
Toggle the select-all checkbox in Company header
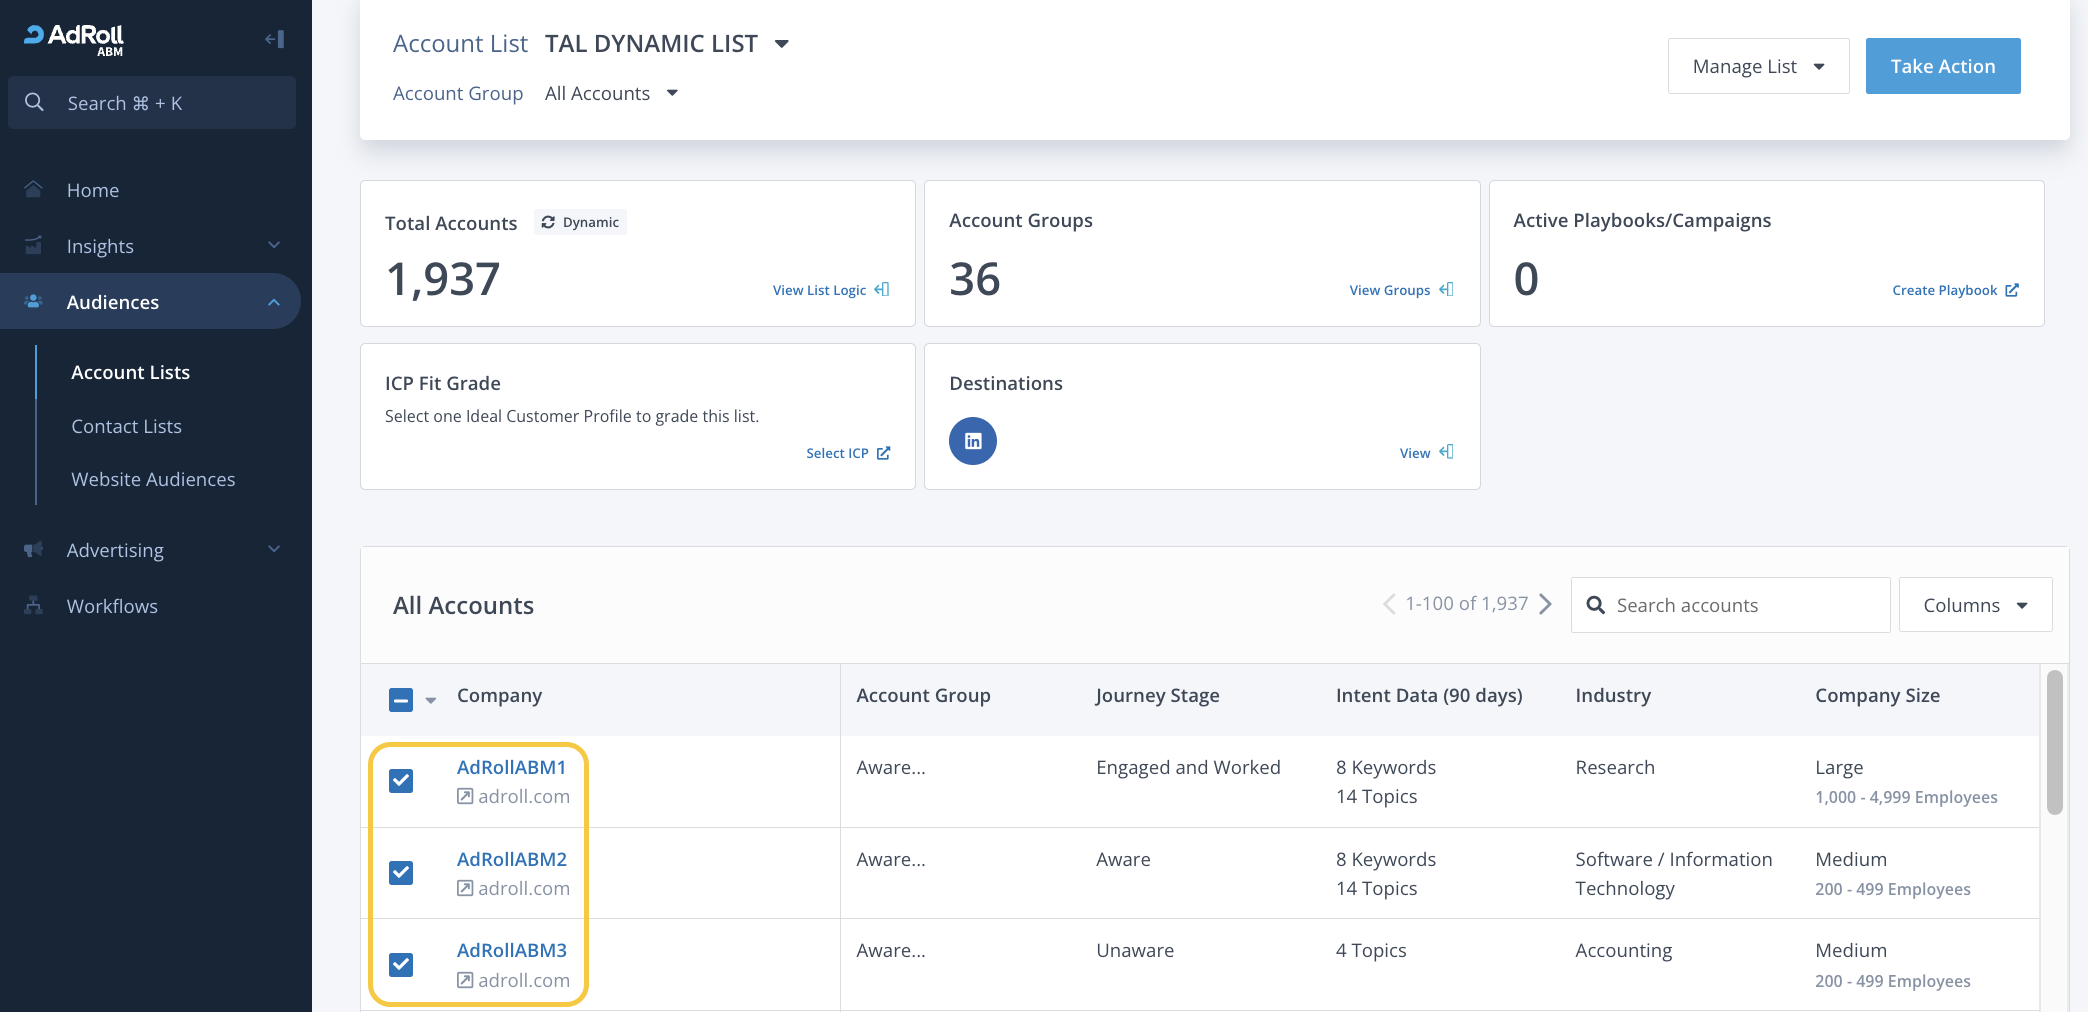(401, 700)
